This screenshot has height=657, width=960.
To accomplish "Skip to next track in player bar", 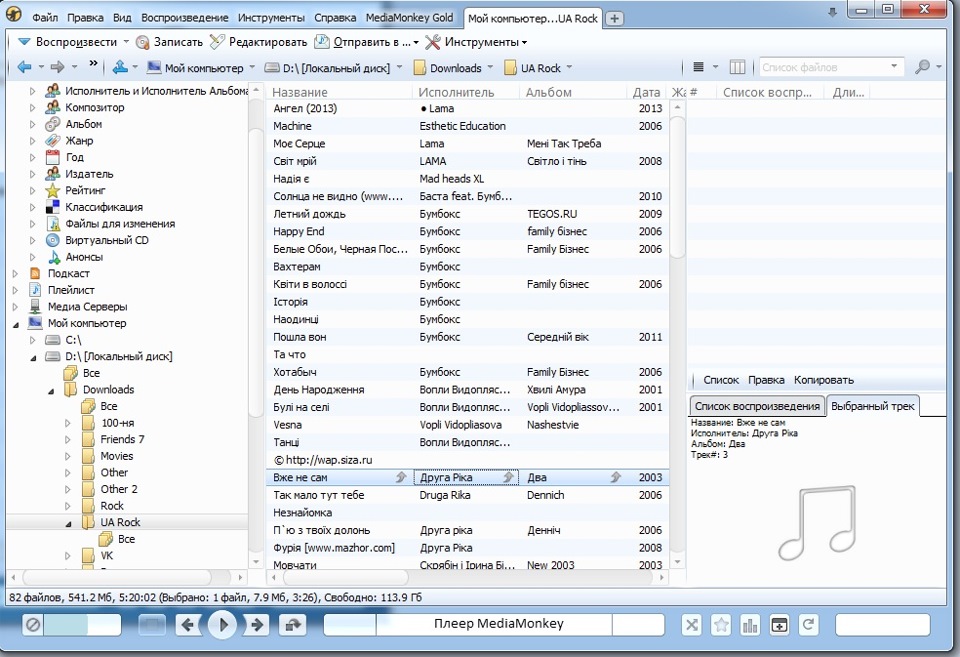I will click(257, 625).
